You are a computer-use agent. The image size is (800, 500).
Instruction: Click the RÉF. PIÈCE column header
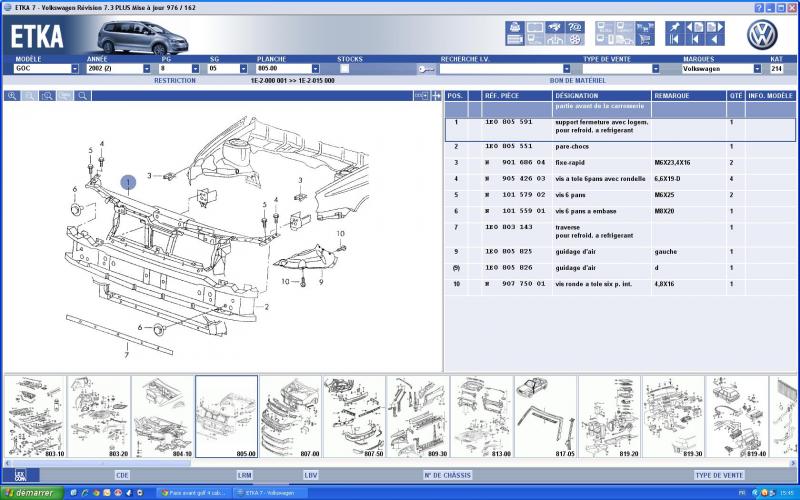[x=517, y=96]
